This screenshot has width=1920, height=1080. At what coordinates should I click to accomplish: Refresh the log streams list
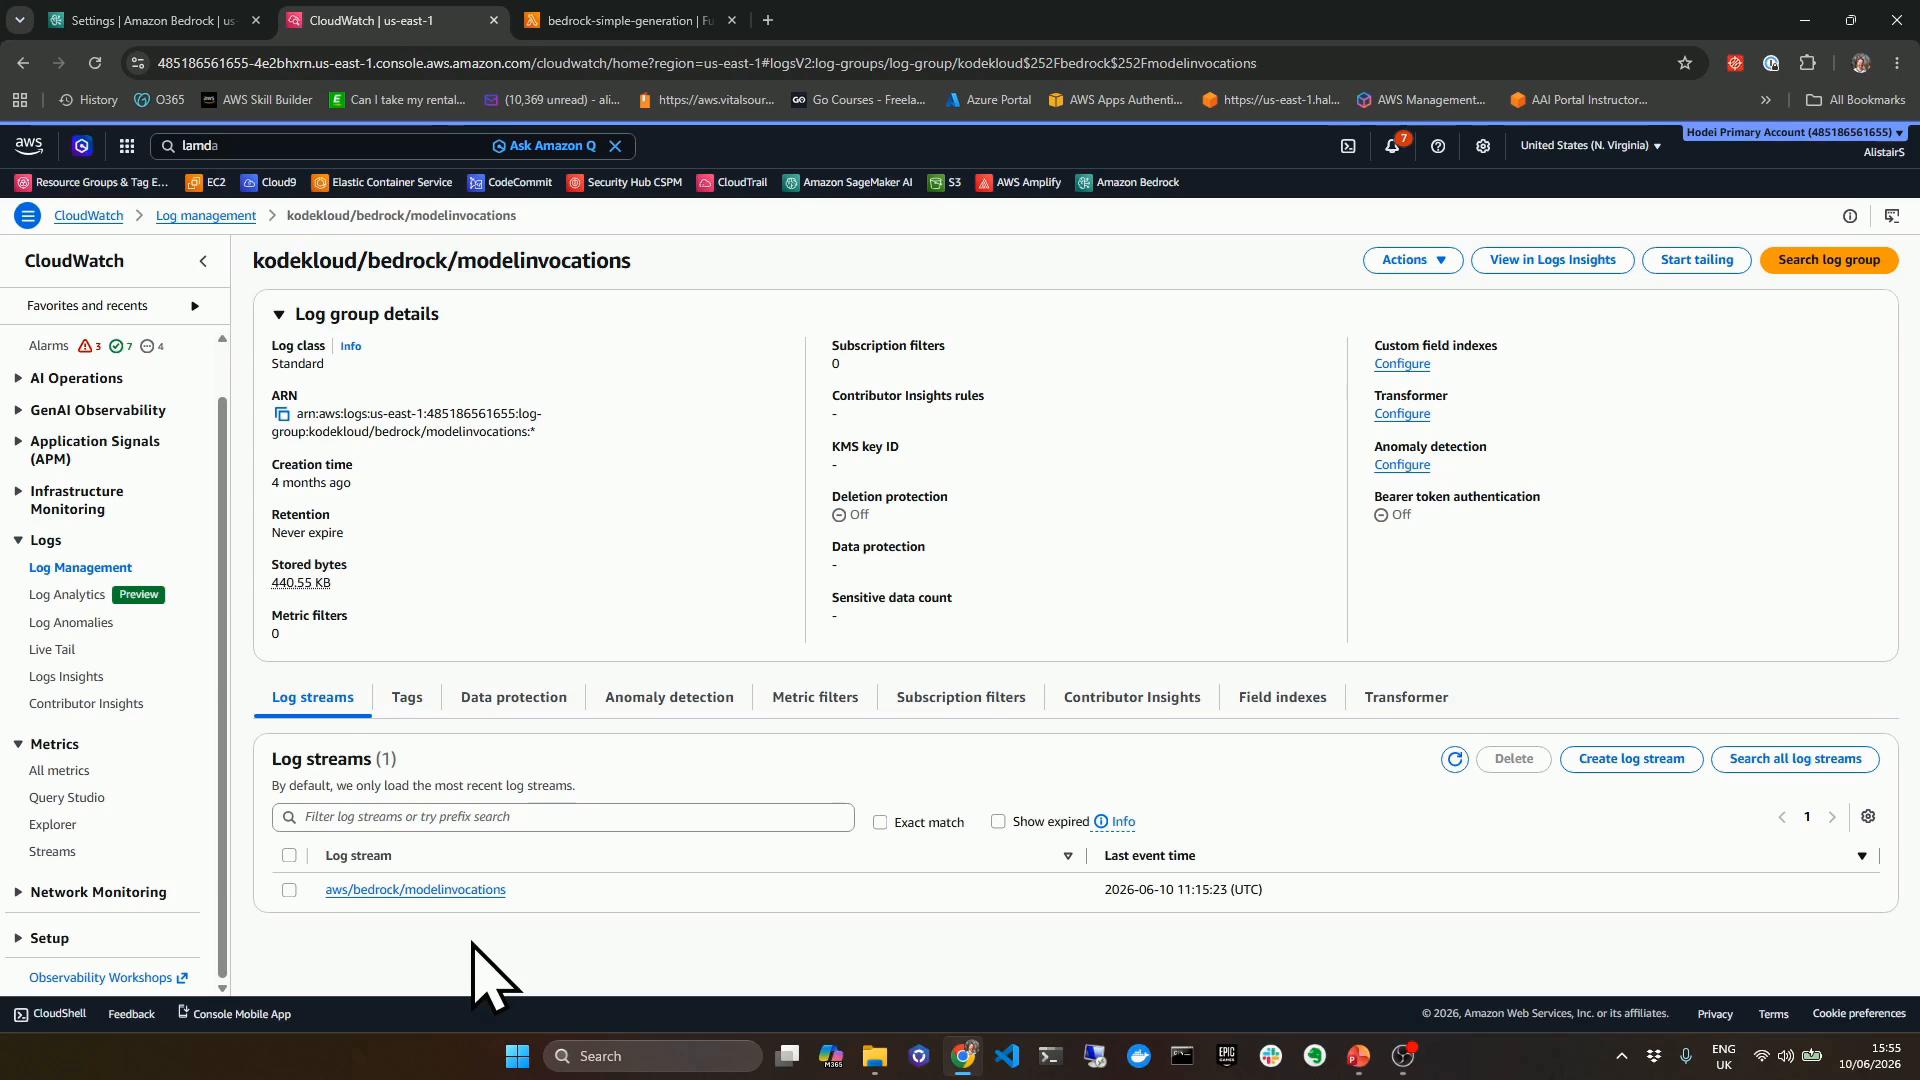tap(1455, 759)
